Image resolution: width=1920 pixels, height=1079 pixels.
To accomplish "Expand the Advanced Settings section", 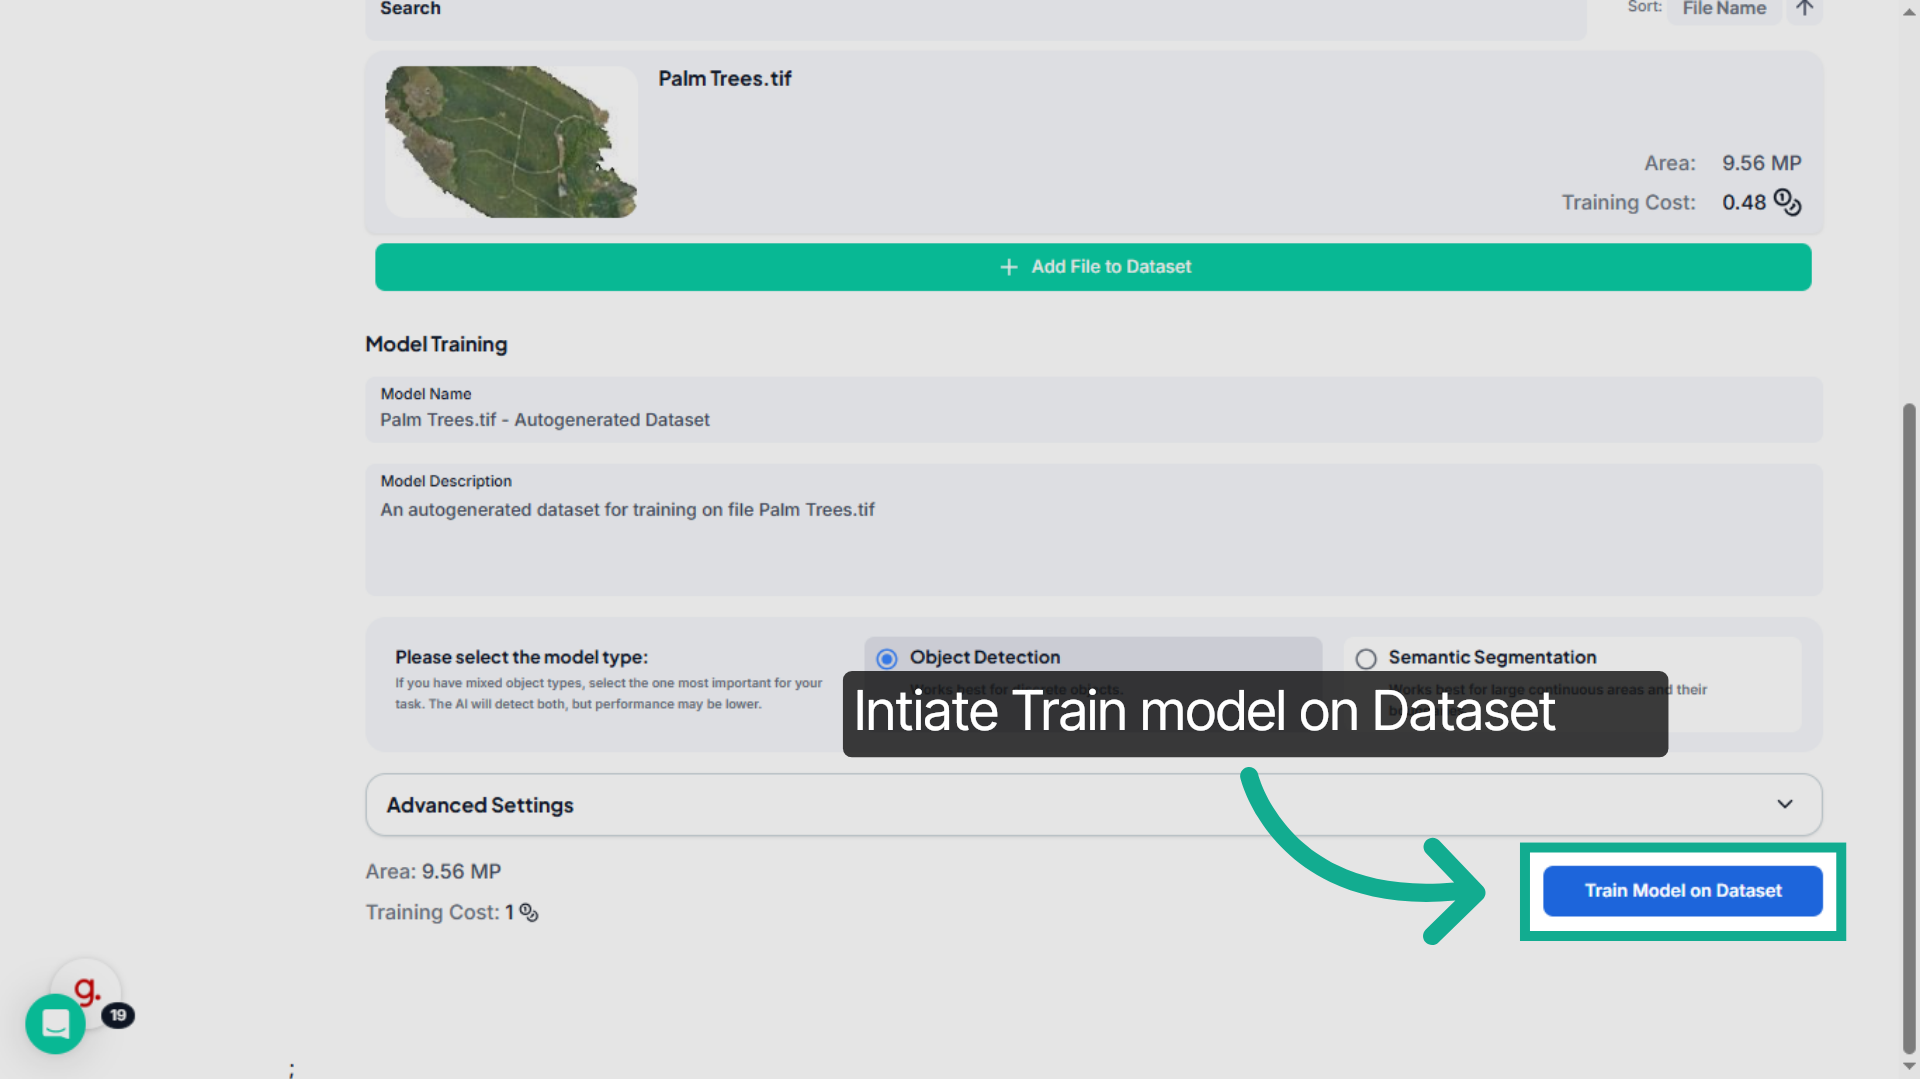I will (1093, 805).
